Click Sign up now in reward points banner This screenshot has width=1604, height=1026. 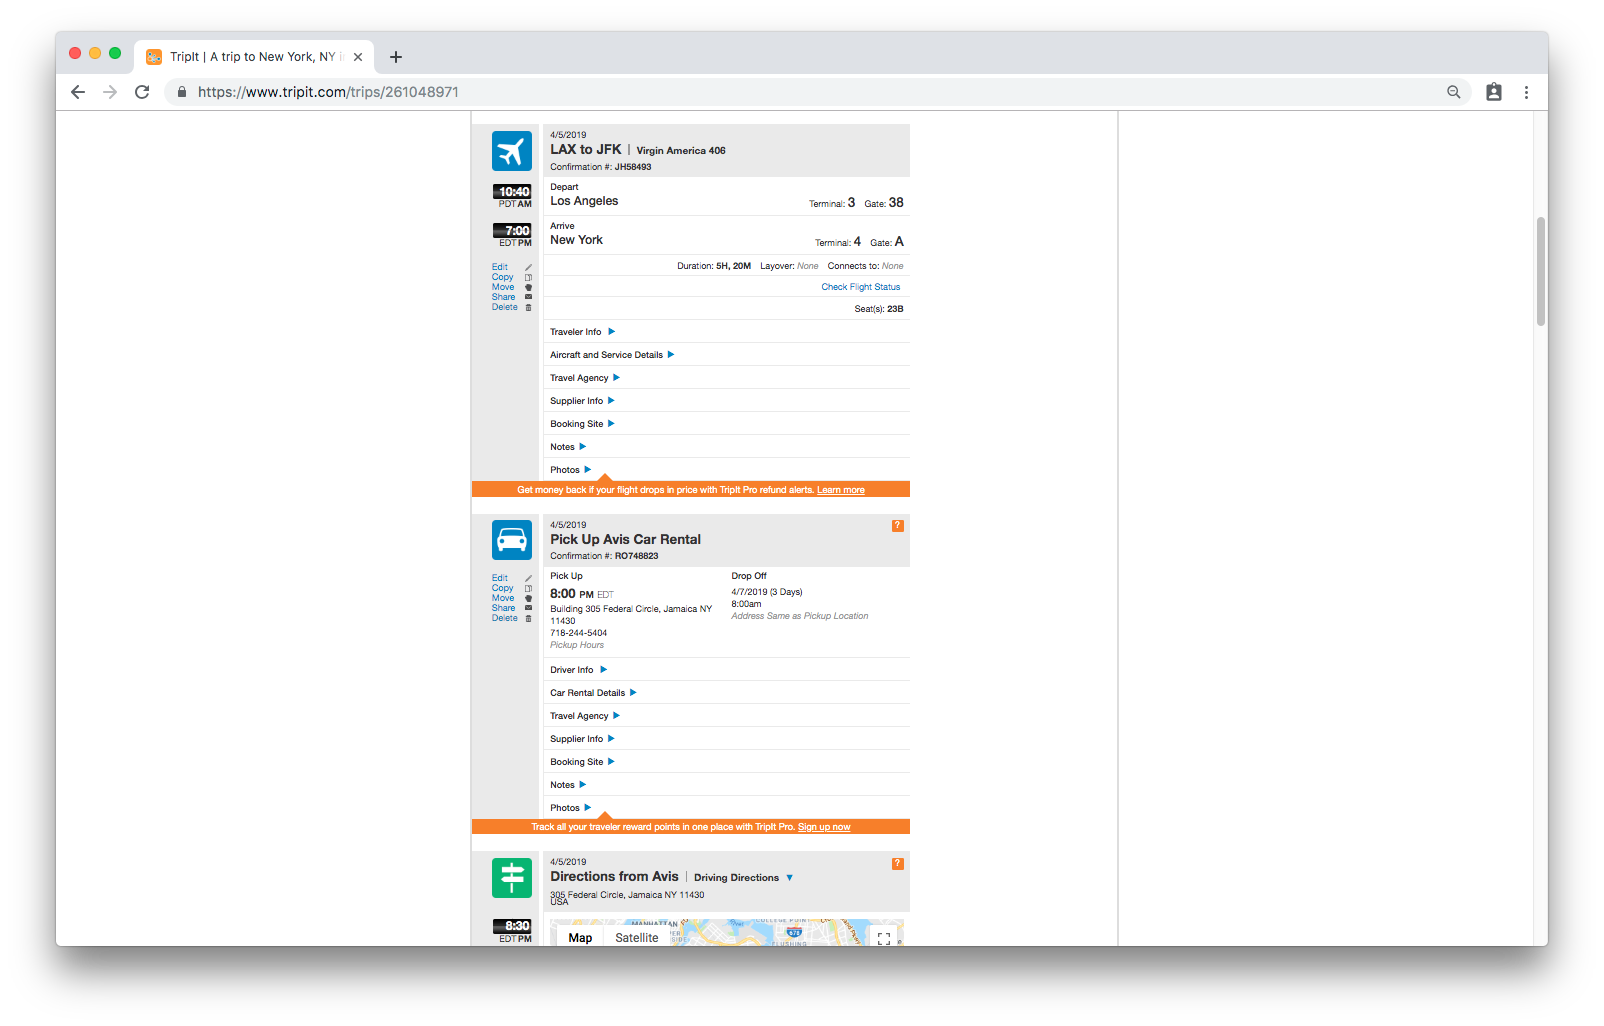(824, 827)
